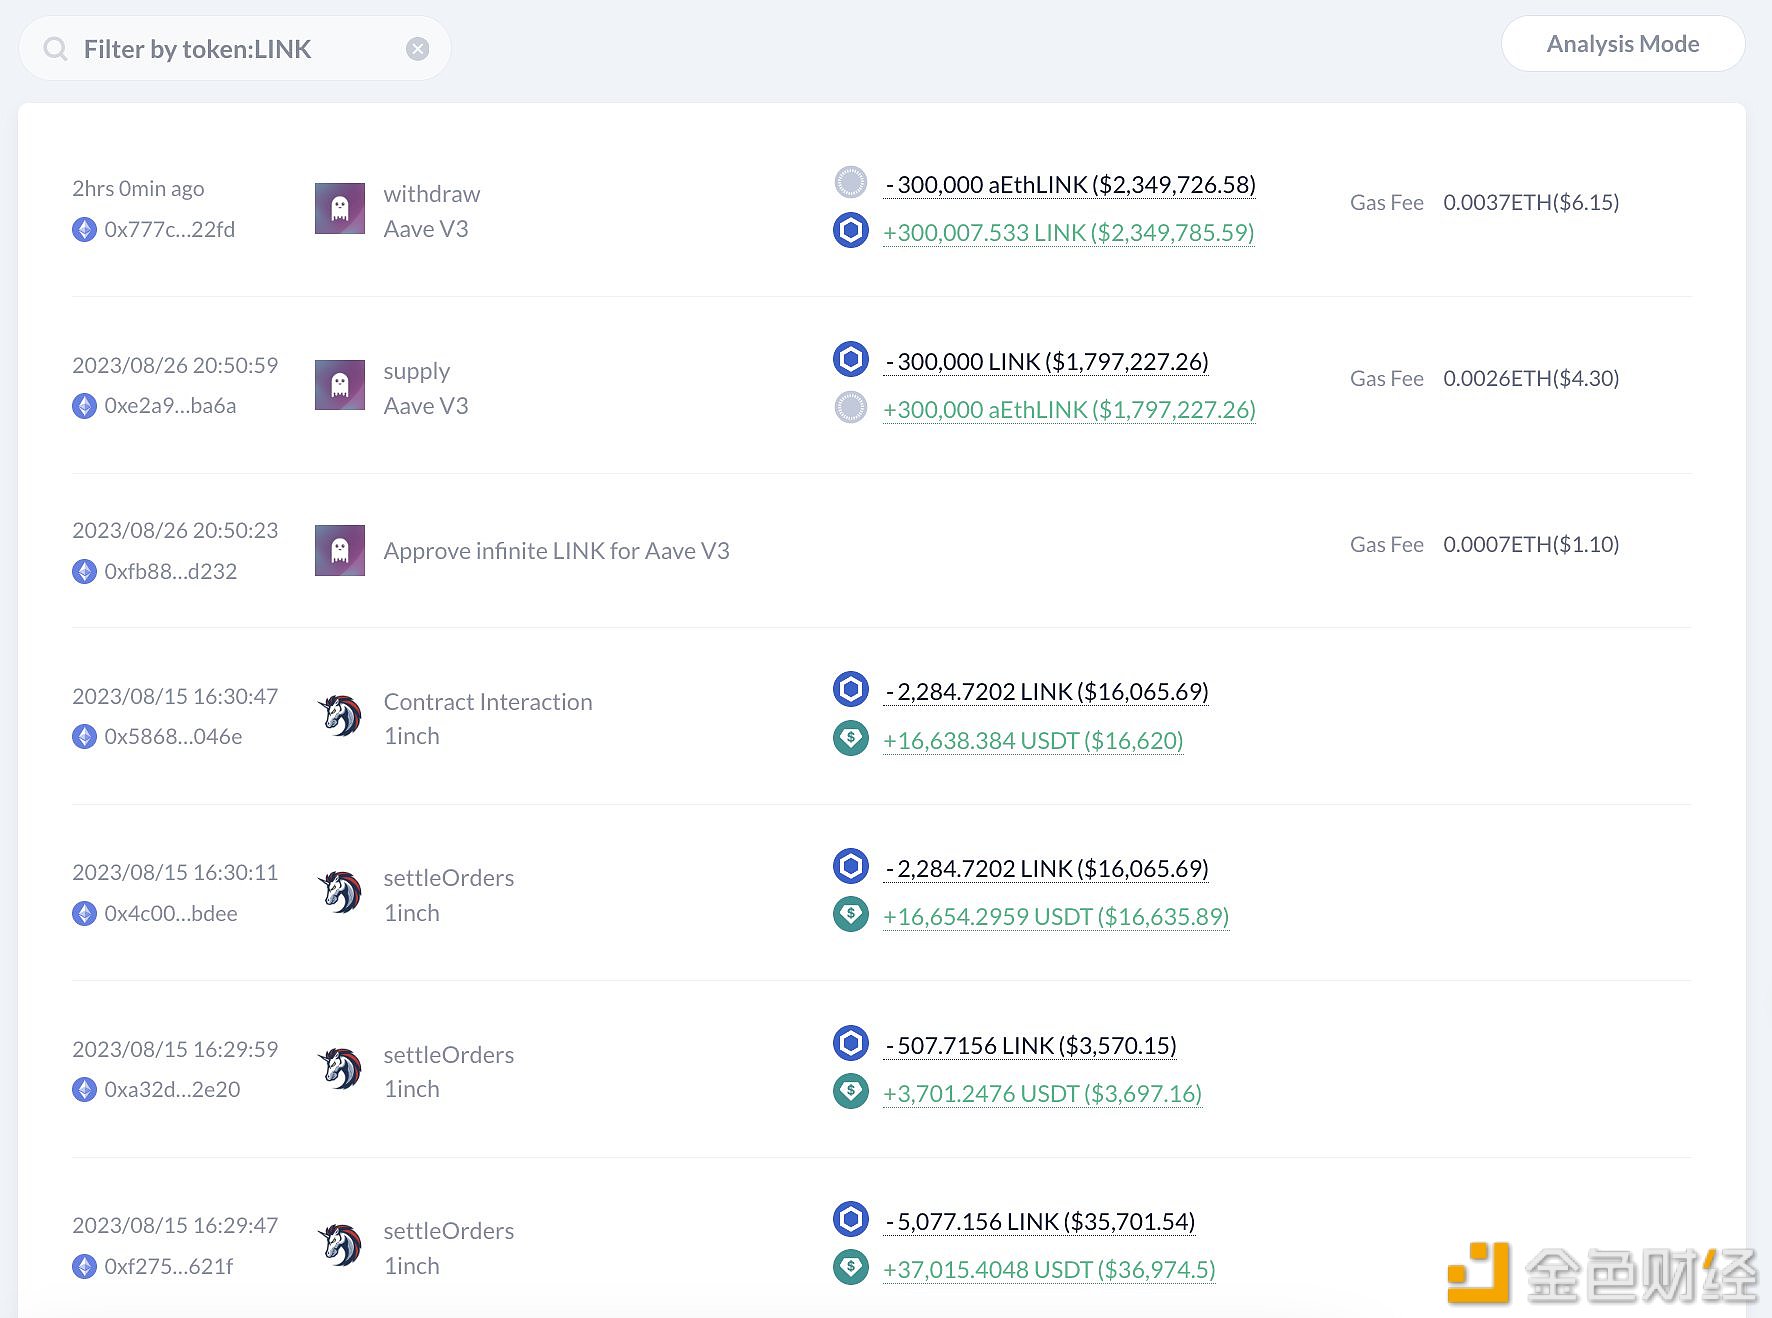Click +37,015.4048 USDT ($36,974.5) amount
This screenshot has width=1772, height=1318.
click(1050, 1270)
